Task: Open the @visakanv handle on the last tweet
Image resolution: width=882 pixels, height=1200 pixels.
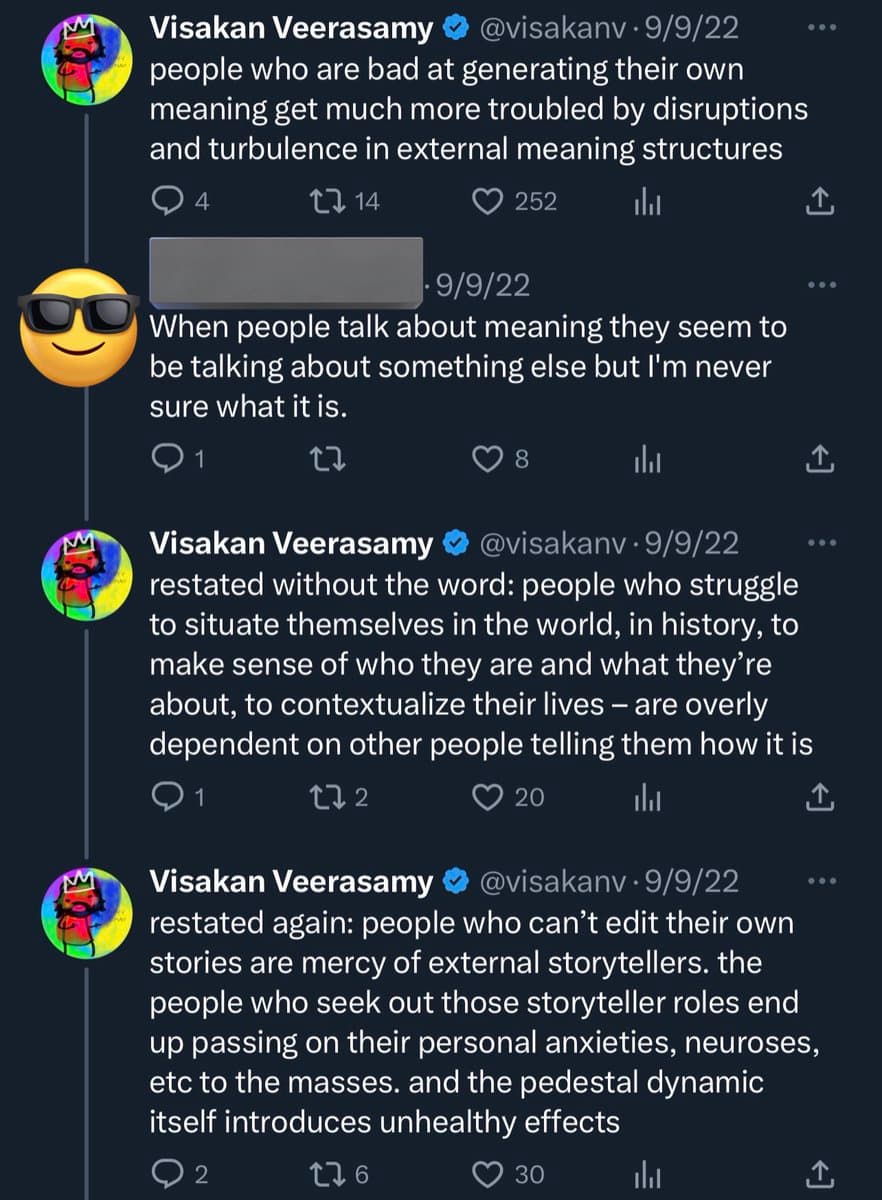Action: [558, 881]
